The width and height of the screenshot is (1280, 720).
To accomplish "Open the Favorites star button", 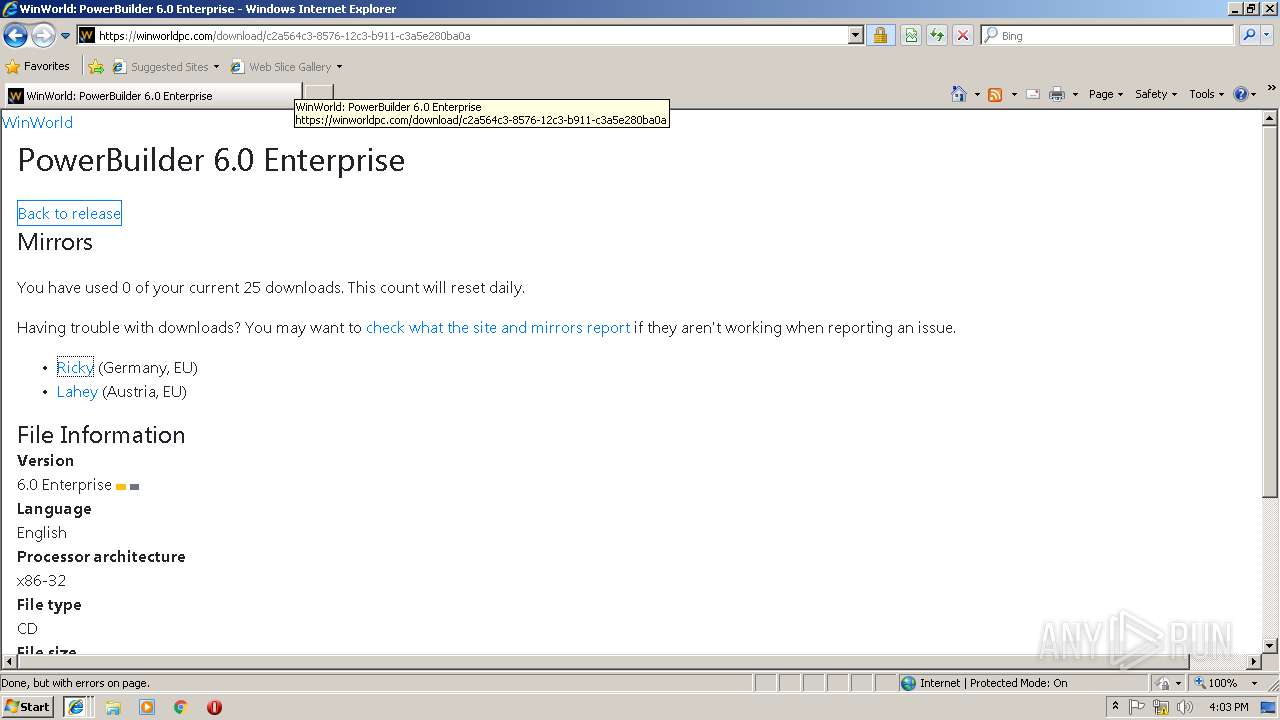I will coord(37,66).
